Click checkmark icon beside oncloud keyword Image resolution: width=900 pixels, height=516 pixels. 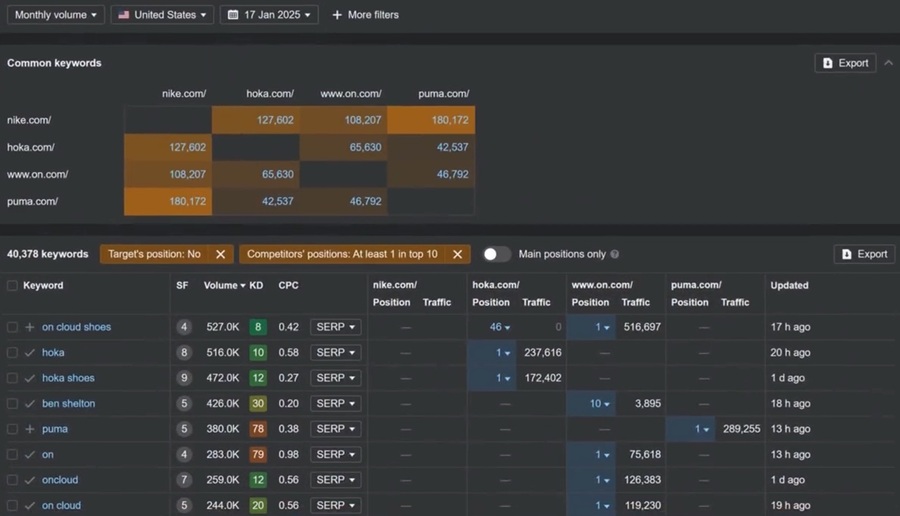(30, 480)
